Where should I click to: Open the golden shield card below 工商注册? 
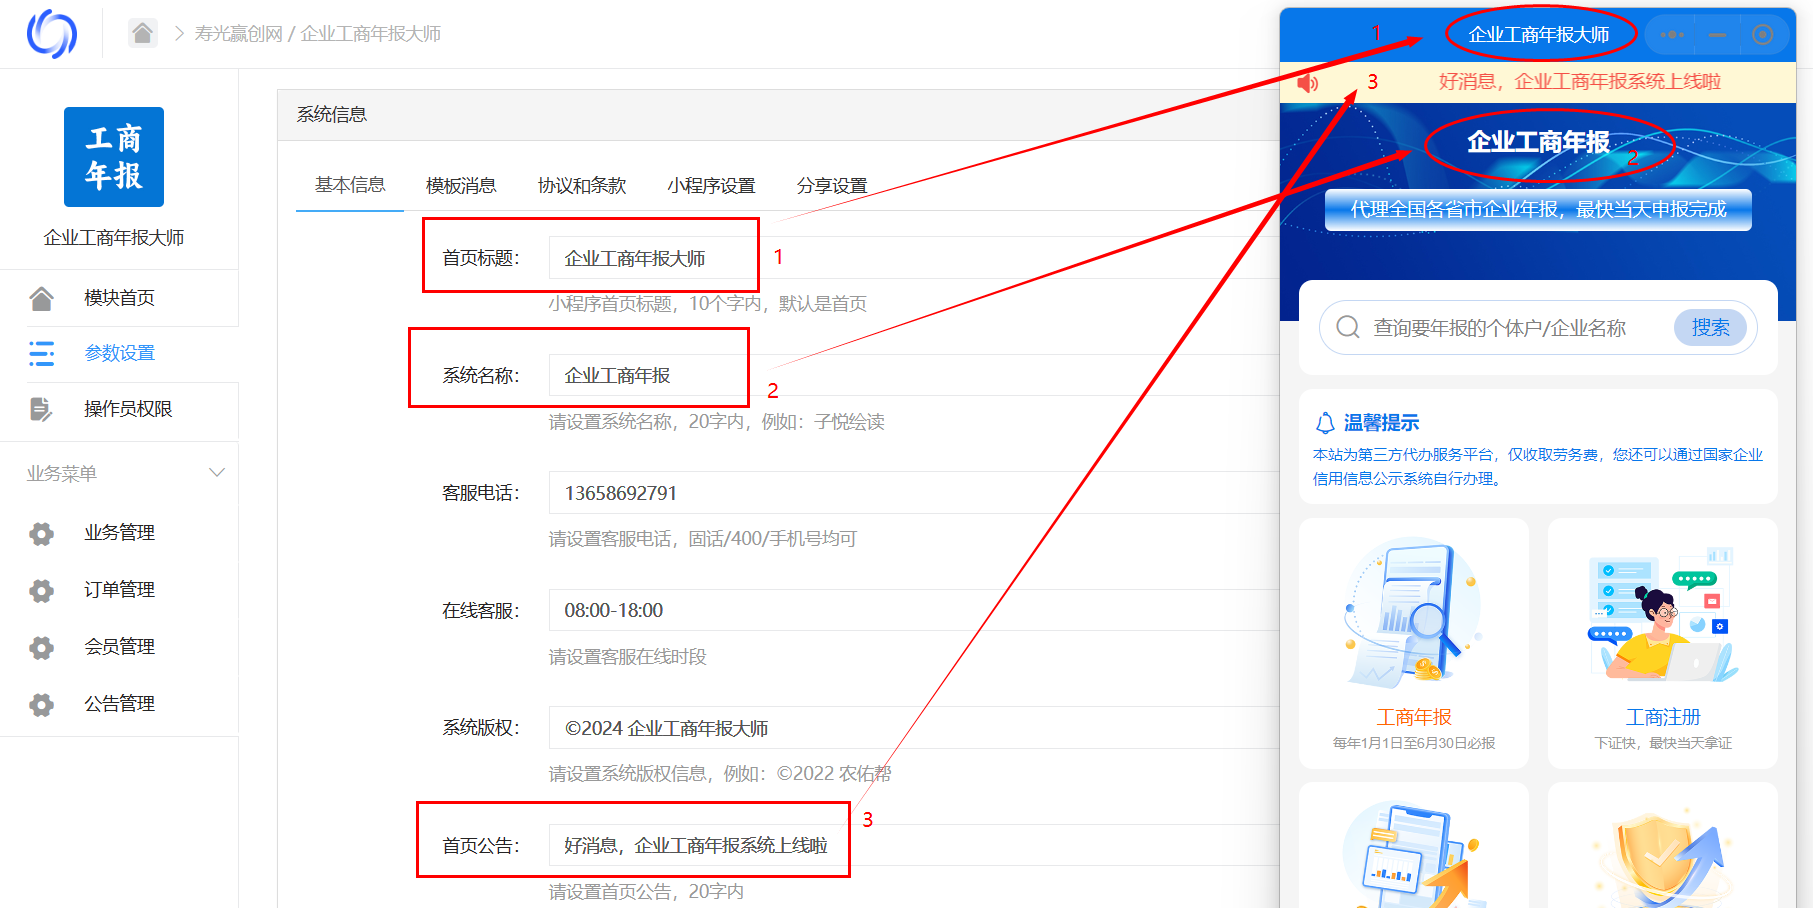[x=1663, y=845]
